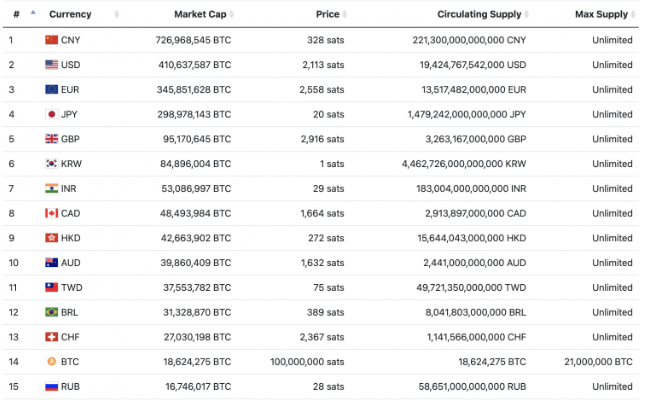Viewport: 658px width, 405px height.
Task: Open the KRW currency link
Action: (70, 164)
